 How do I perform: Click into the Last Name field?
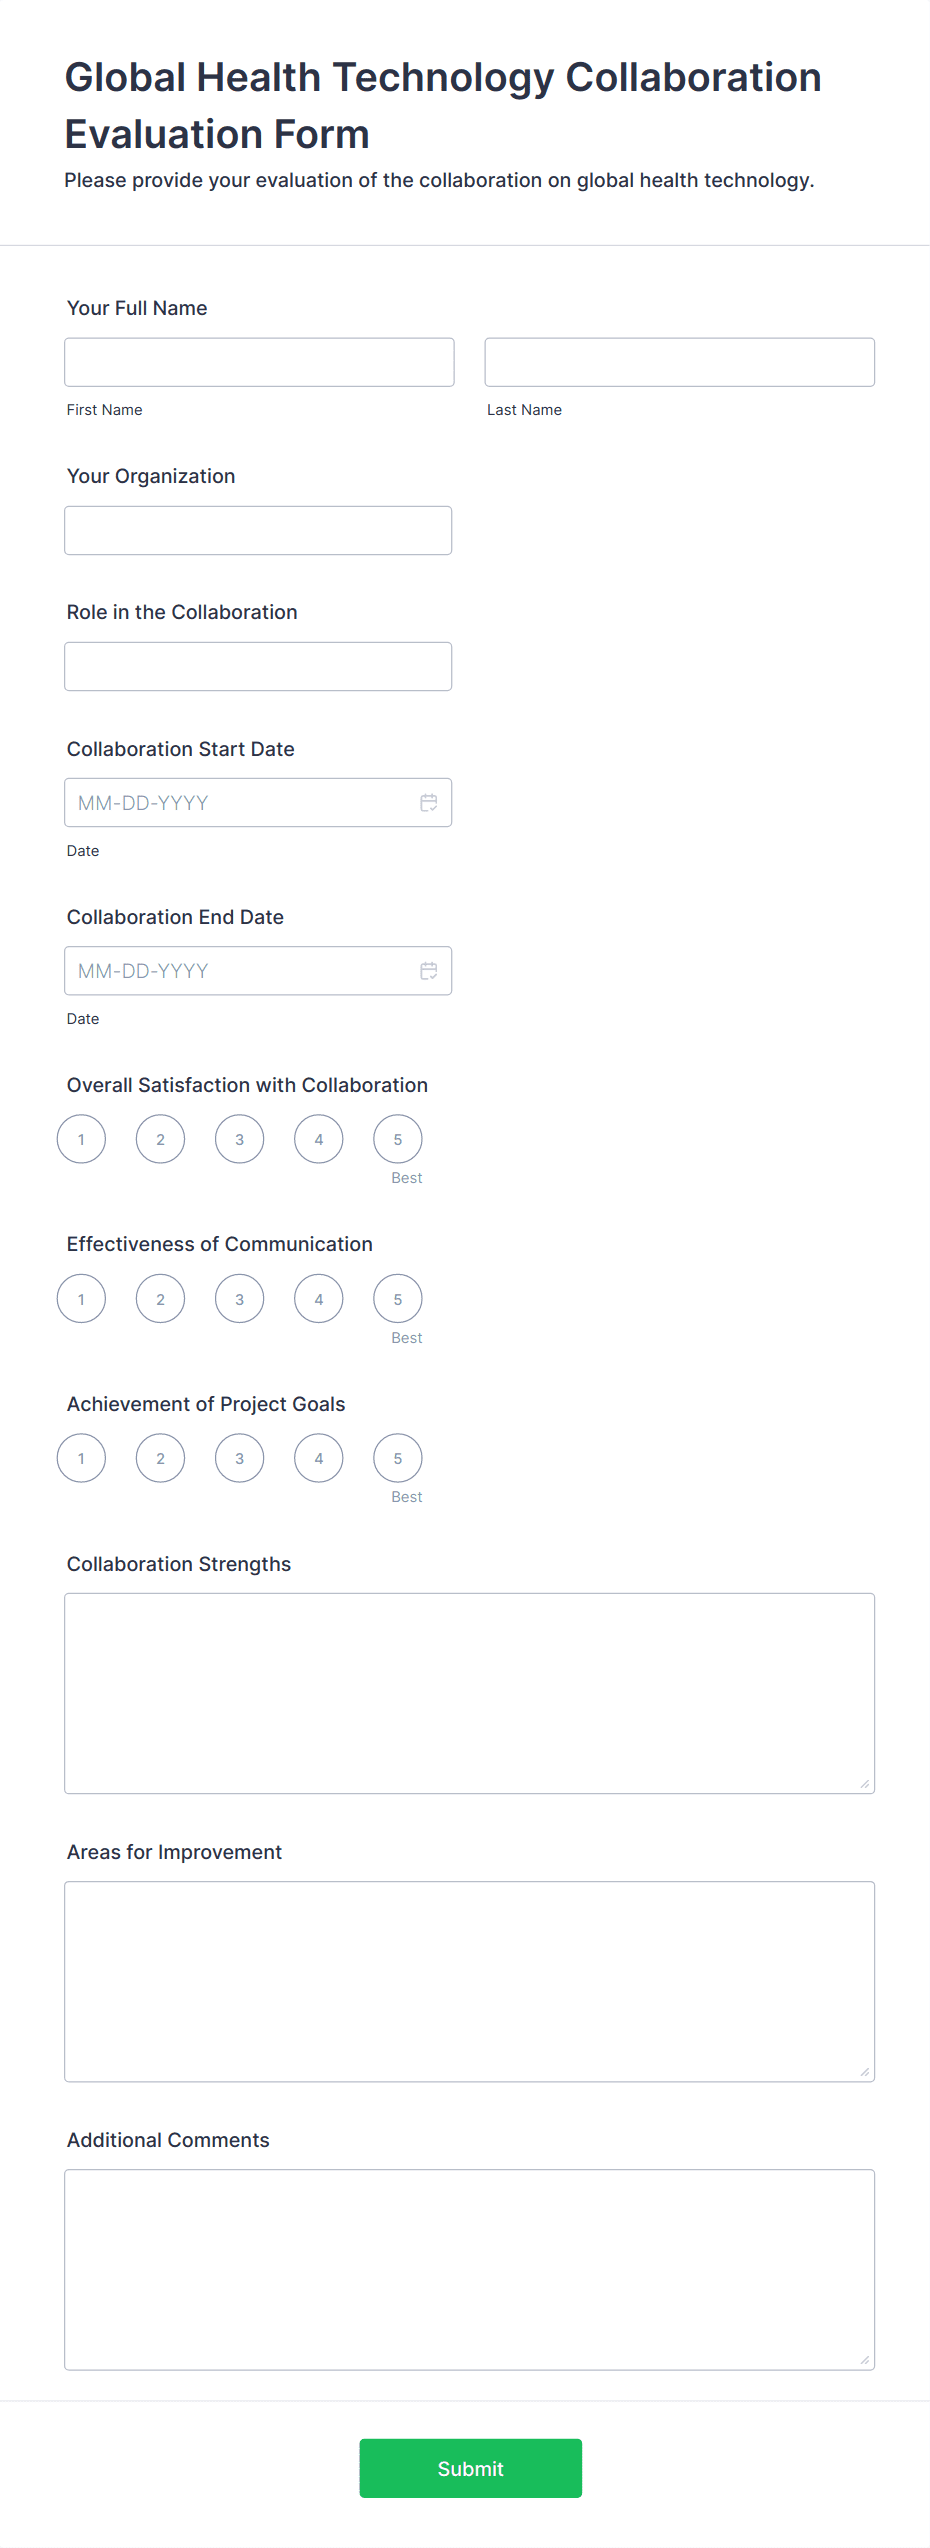click(x=679, y=362)
